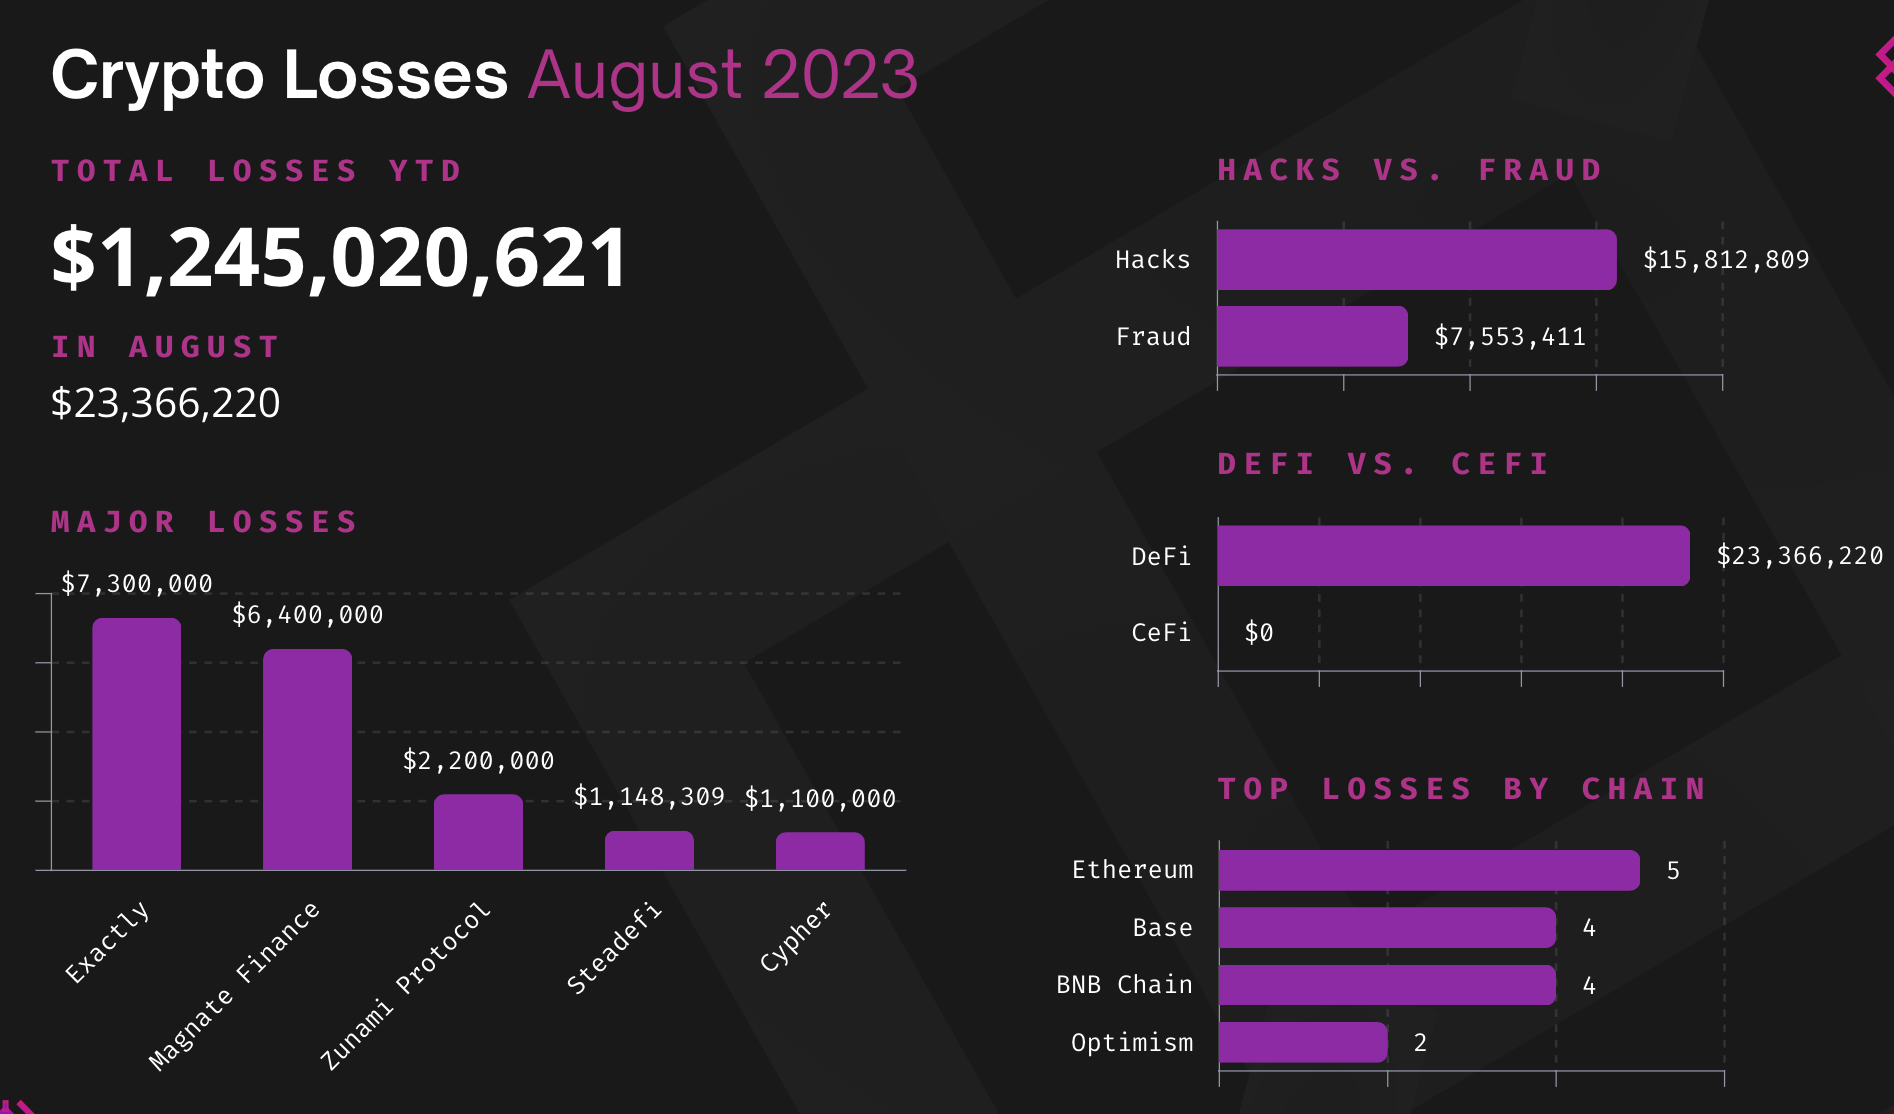
Task: Select the Cypher loss bar
Action: coord(820,851)
